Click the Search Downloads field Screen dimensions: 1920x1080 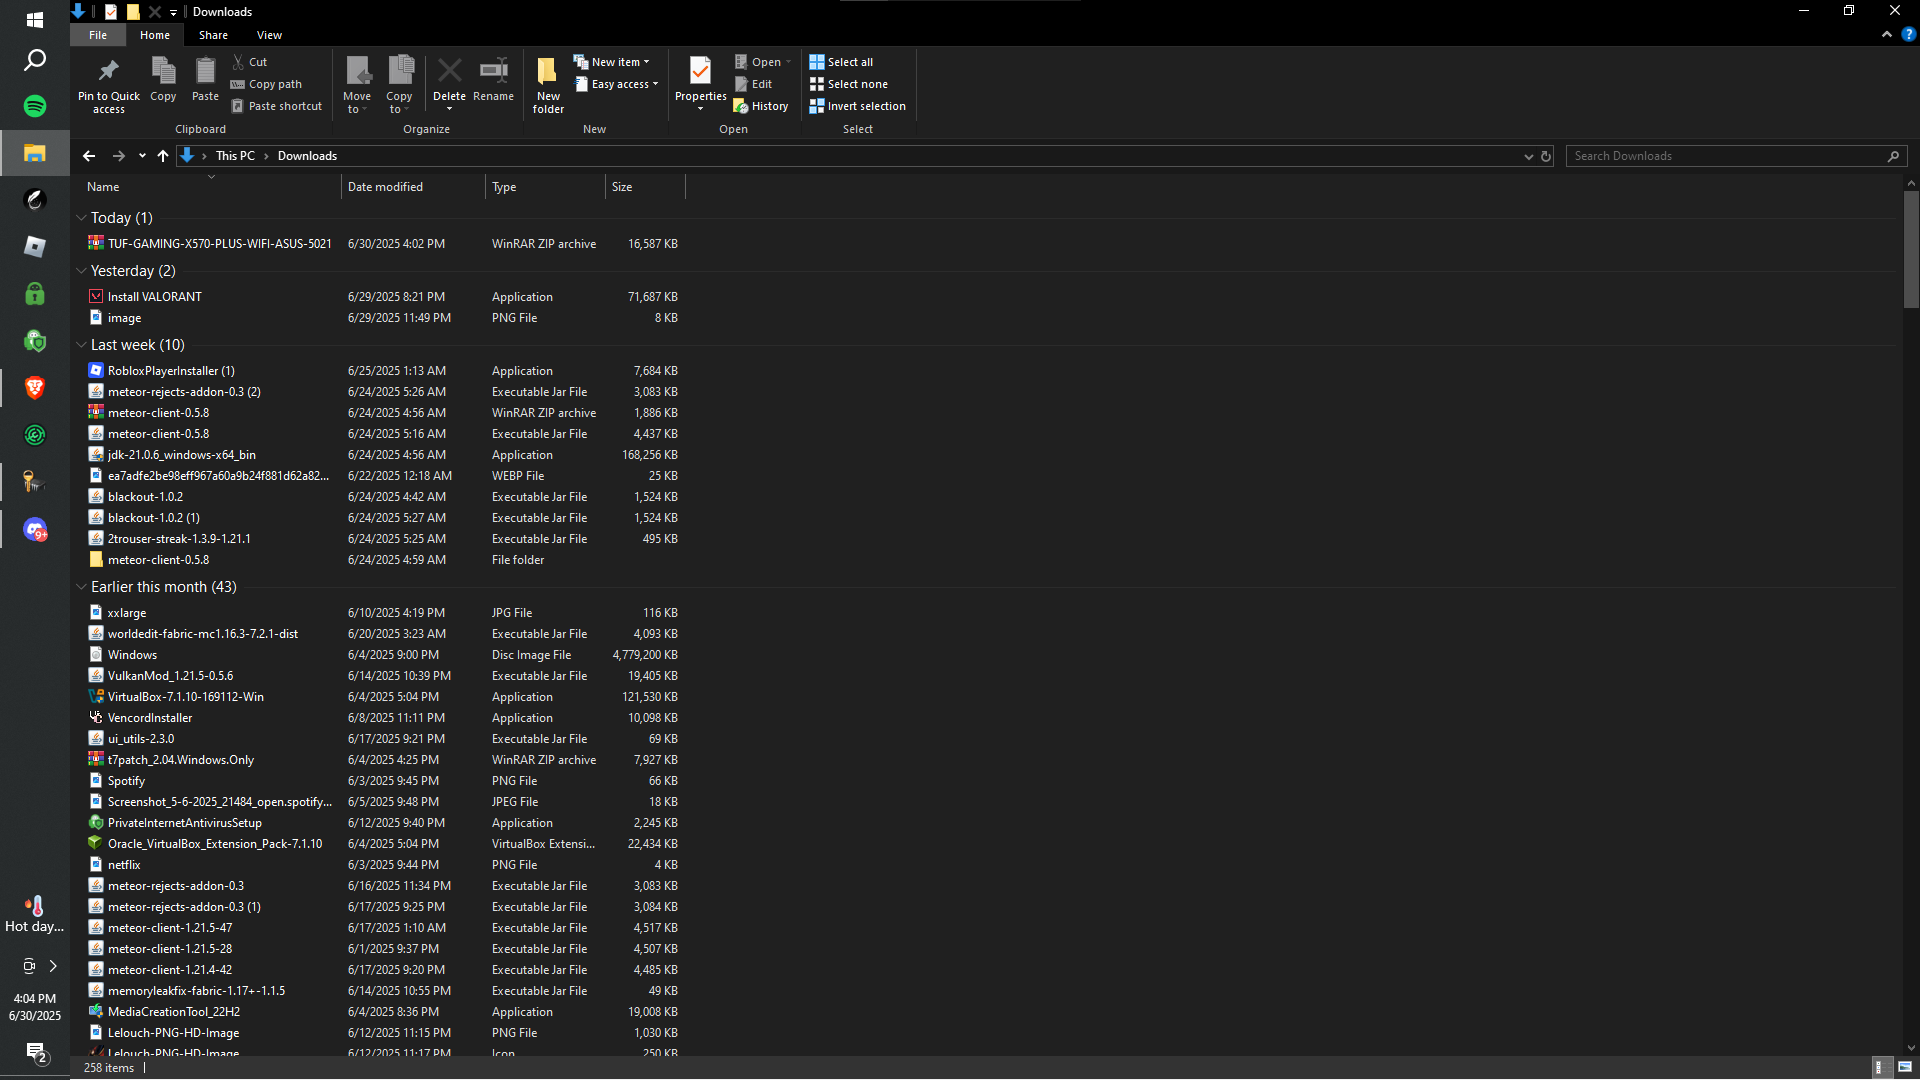pyautogui.click(x=1725, y=156)
